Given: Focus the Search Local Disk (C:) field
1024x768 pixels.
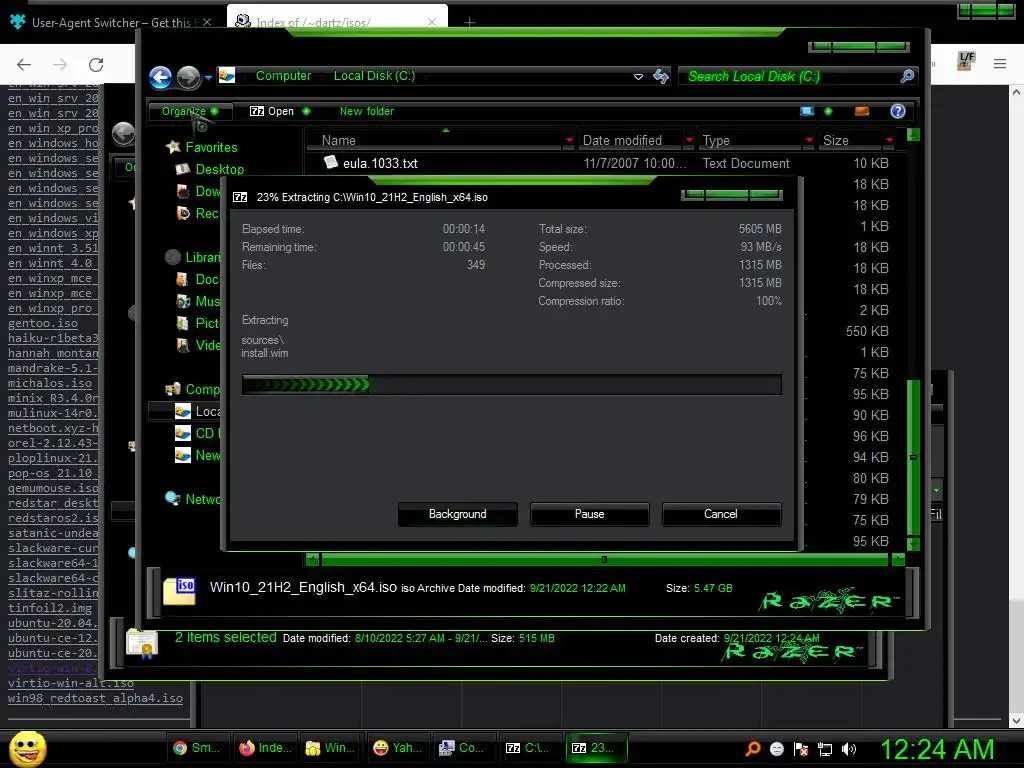Looking at the screenshot, I should pos(790,76).
